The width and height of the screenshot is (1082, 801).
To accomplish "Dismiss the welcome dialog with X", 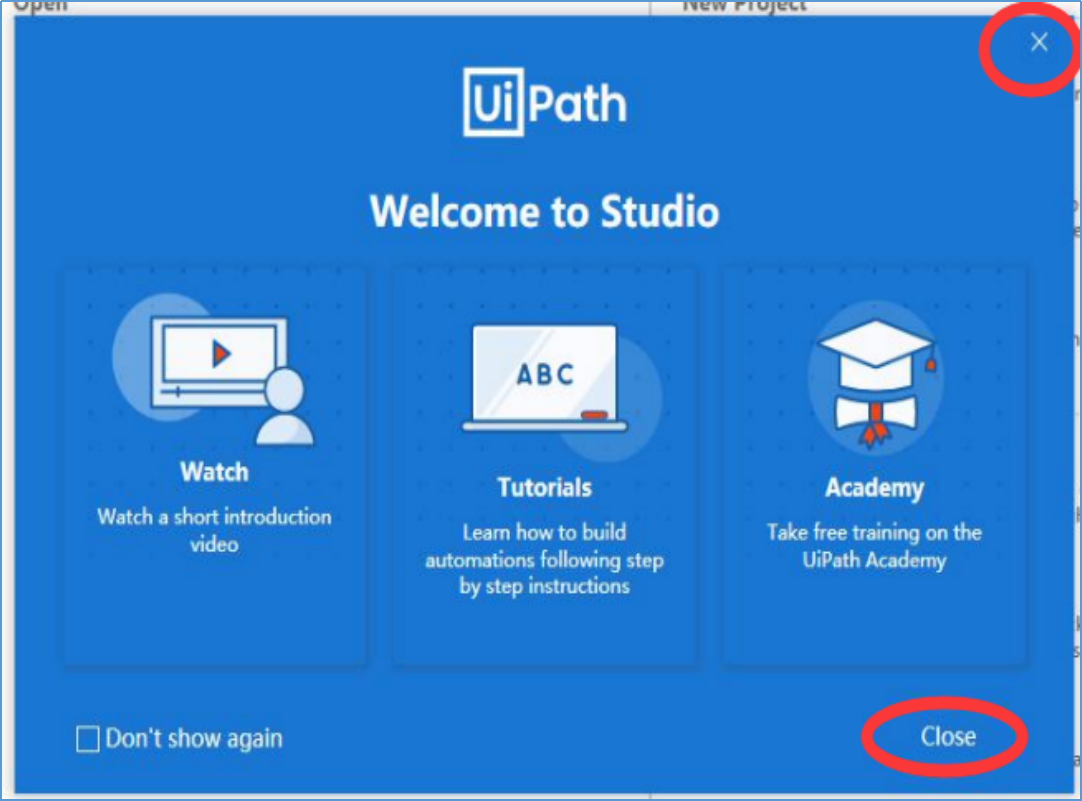I will (1039, 42).
